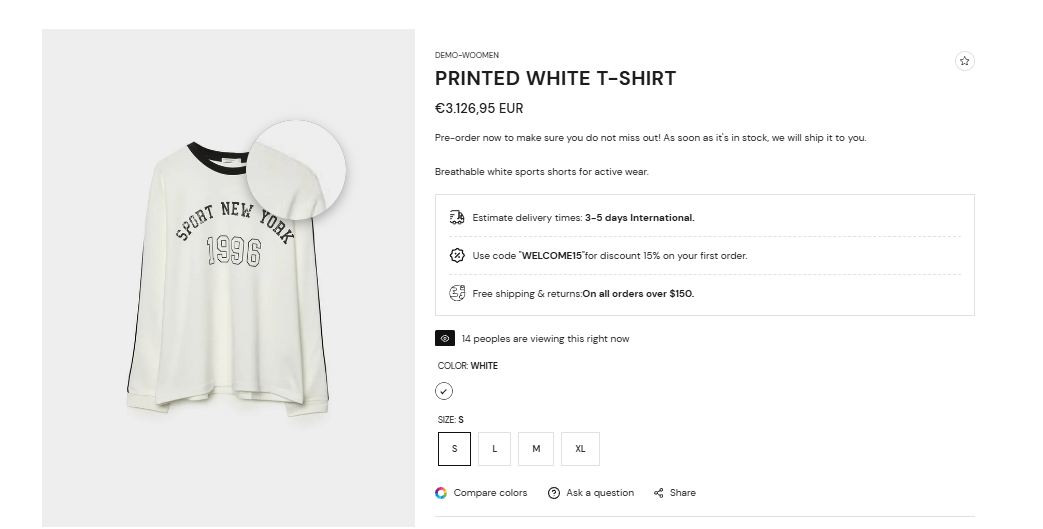Select size S option
Screen dimensions: 1043x529
[454, 449]
